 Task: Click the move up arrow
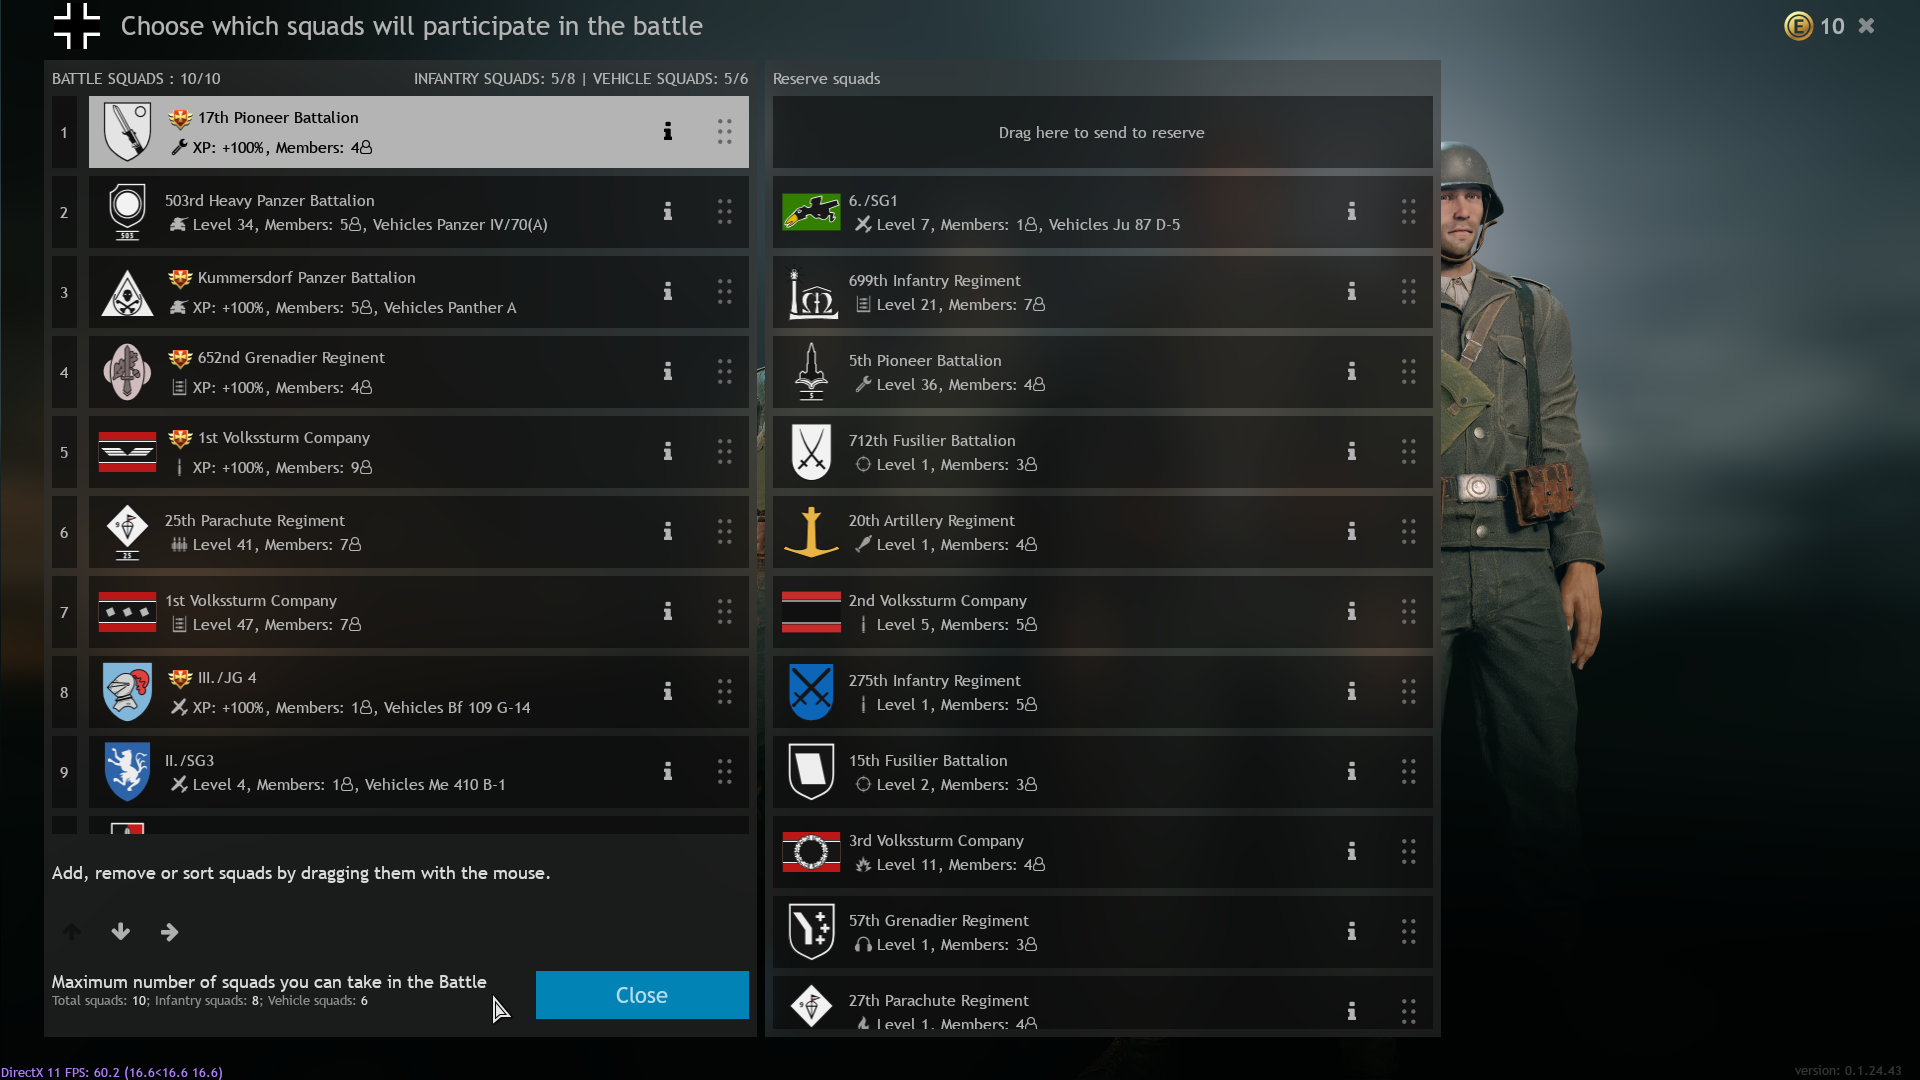tap(72, 932)
